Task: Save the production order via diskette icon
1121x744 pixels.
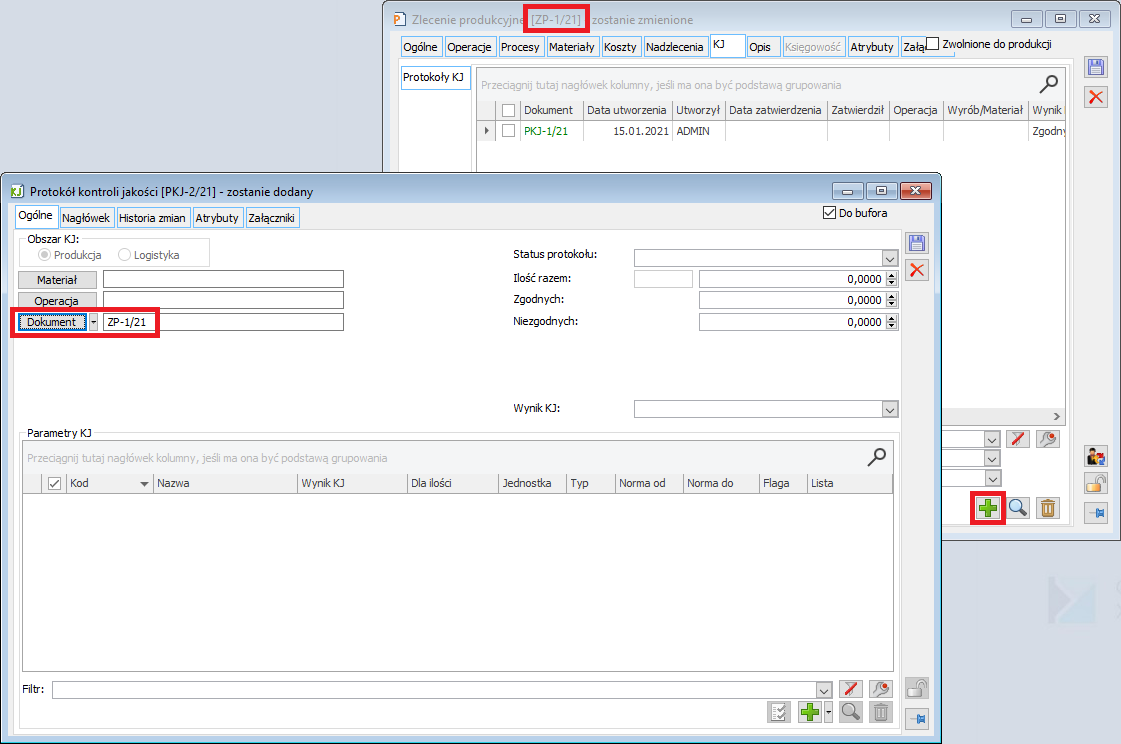Action: click(x=1095, y=68)
